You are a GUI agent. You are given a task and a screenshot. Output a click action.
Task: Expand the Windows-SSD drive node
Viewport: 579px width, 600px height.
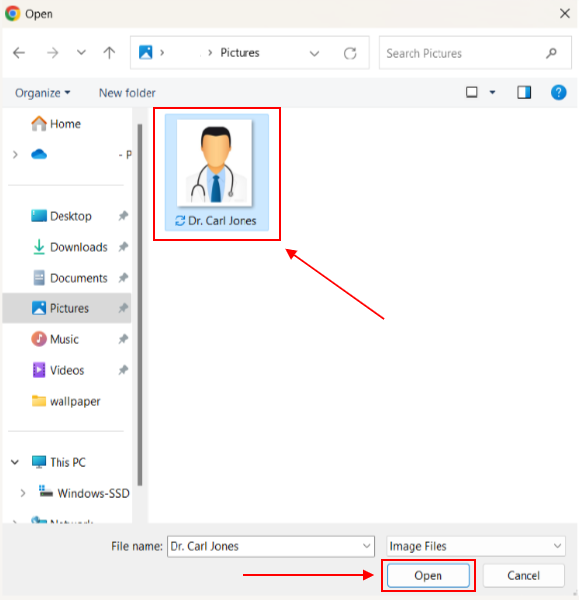pyautogui.click(x=23, y=493)
